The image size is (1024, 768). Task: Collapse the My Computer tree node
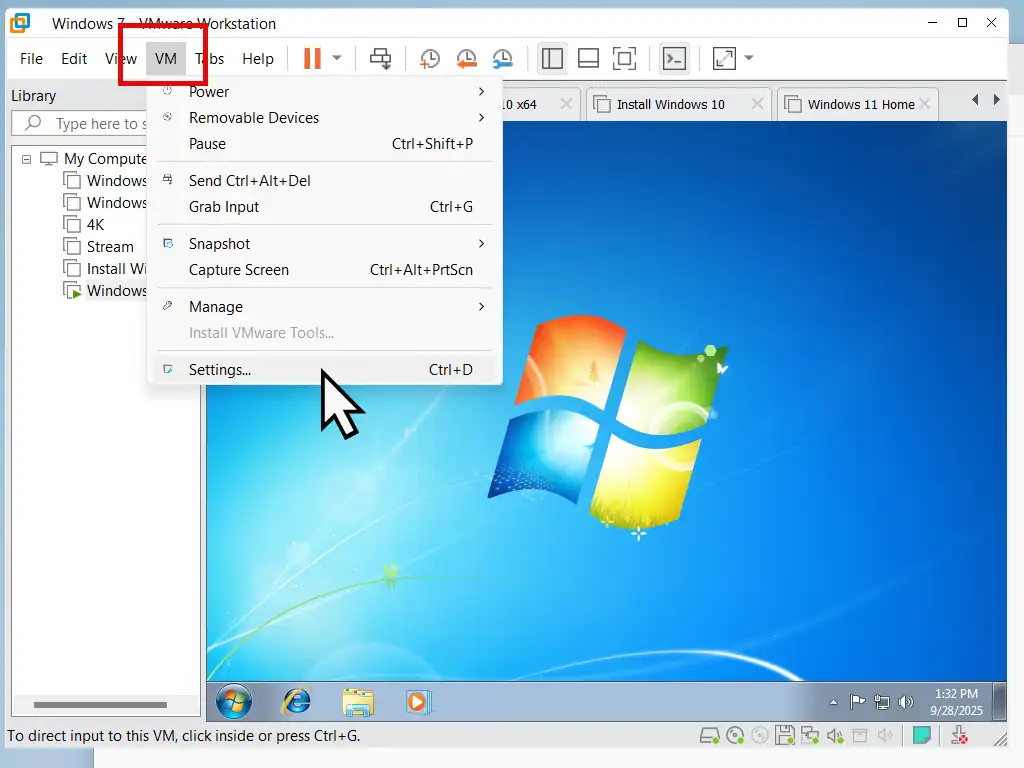pyautogui.click(x=26, y=159)
